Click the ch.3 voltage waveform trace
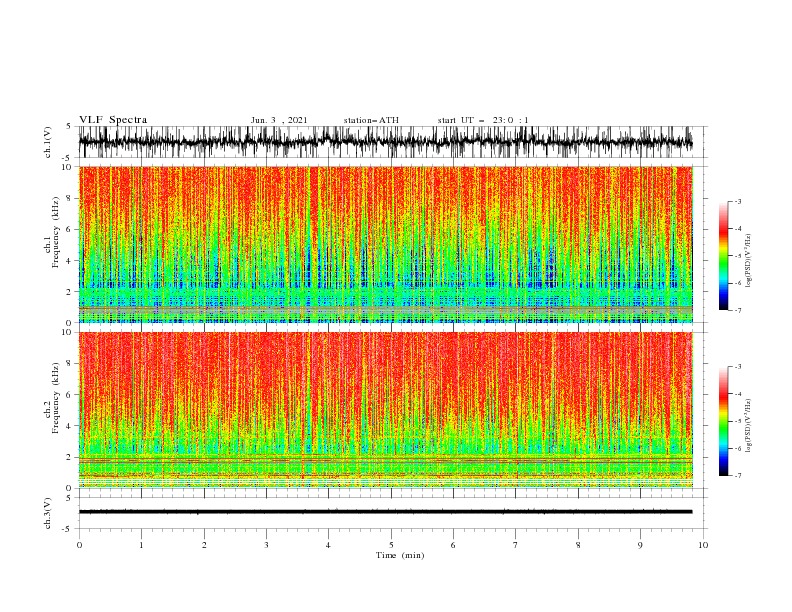 [x=385, y=512]
